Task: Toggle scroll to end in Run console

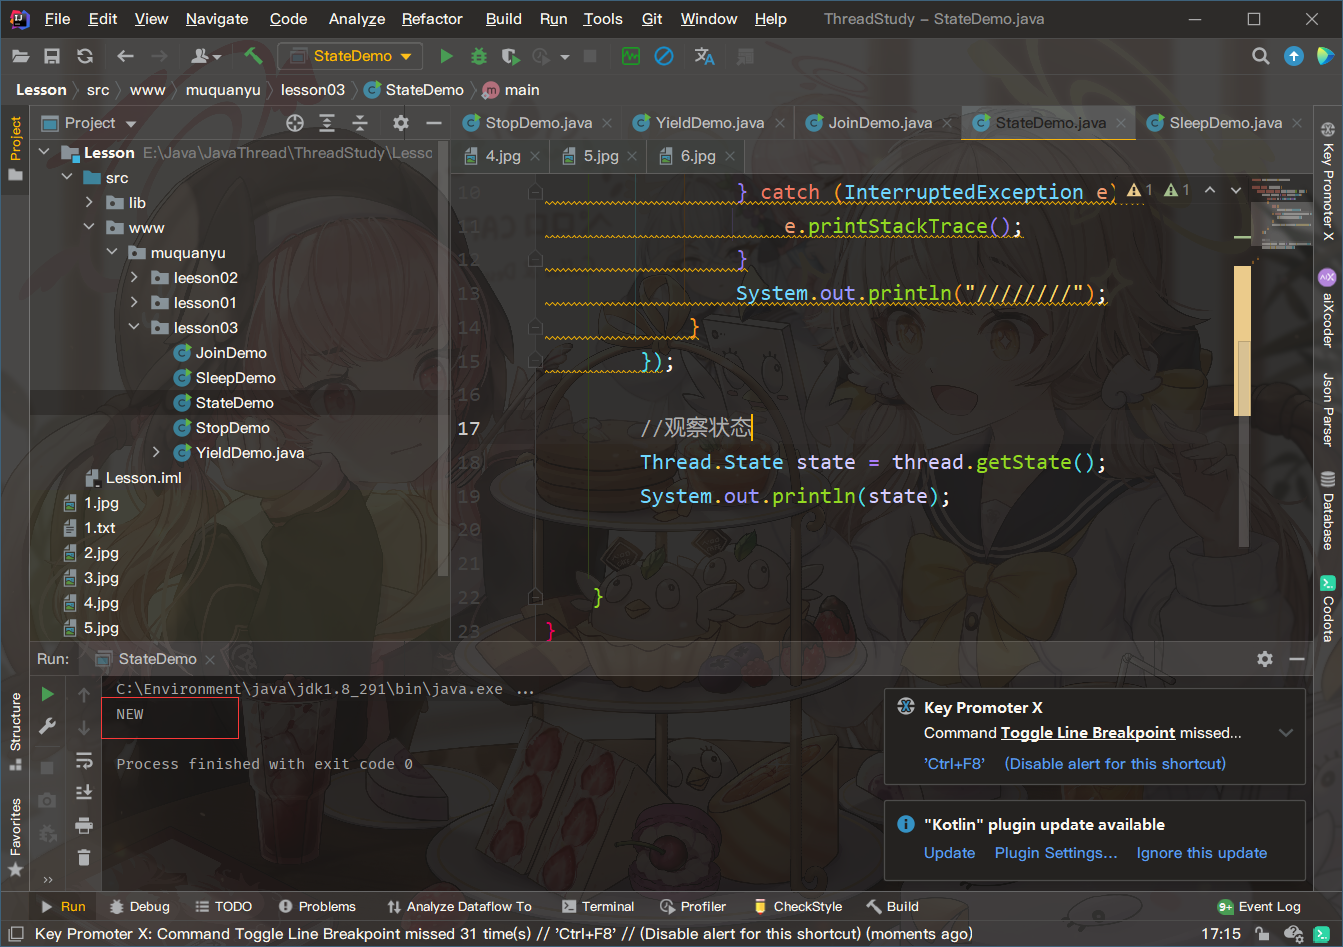Action: pyautogui.click(x=84, y=793)
